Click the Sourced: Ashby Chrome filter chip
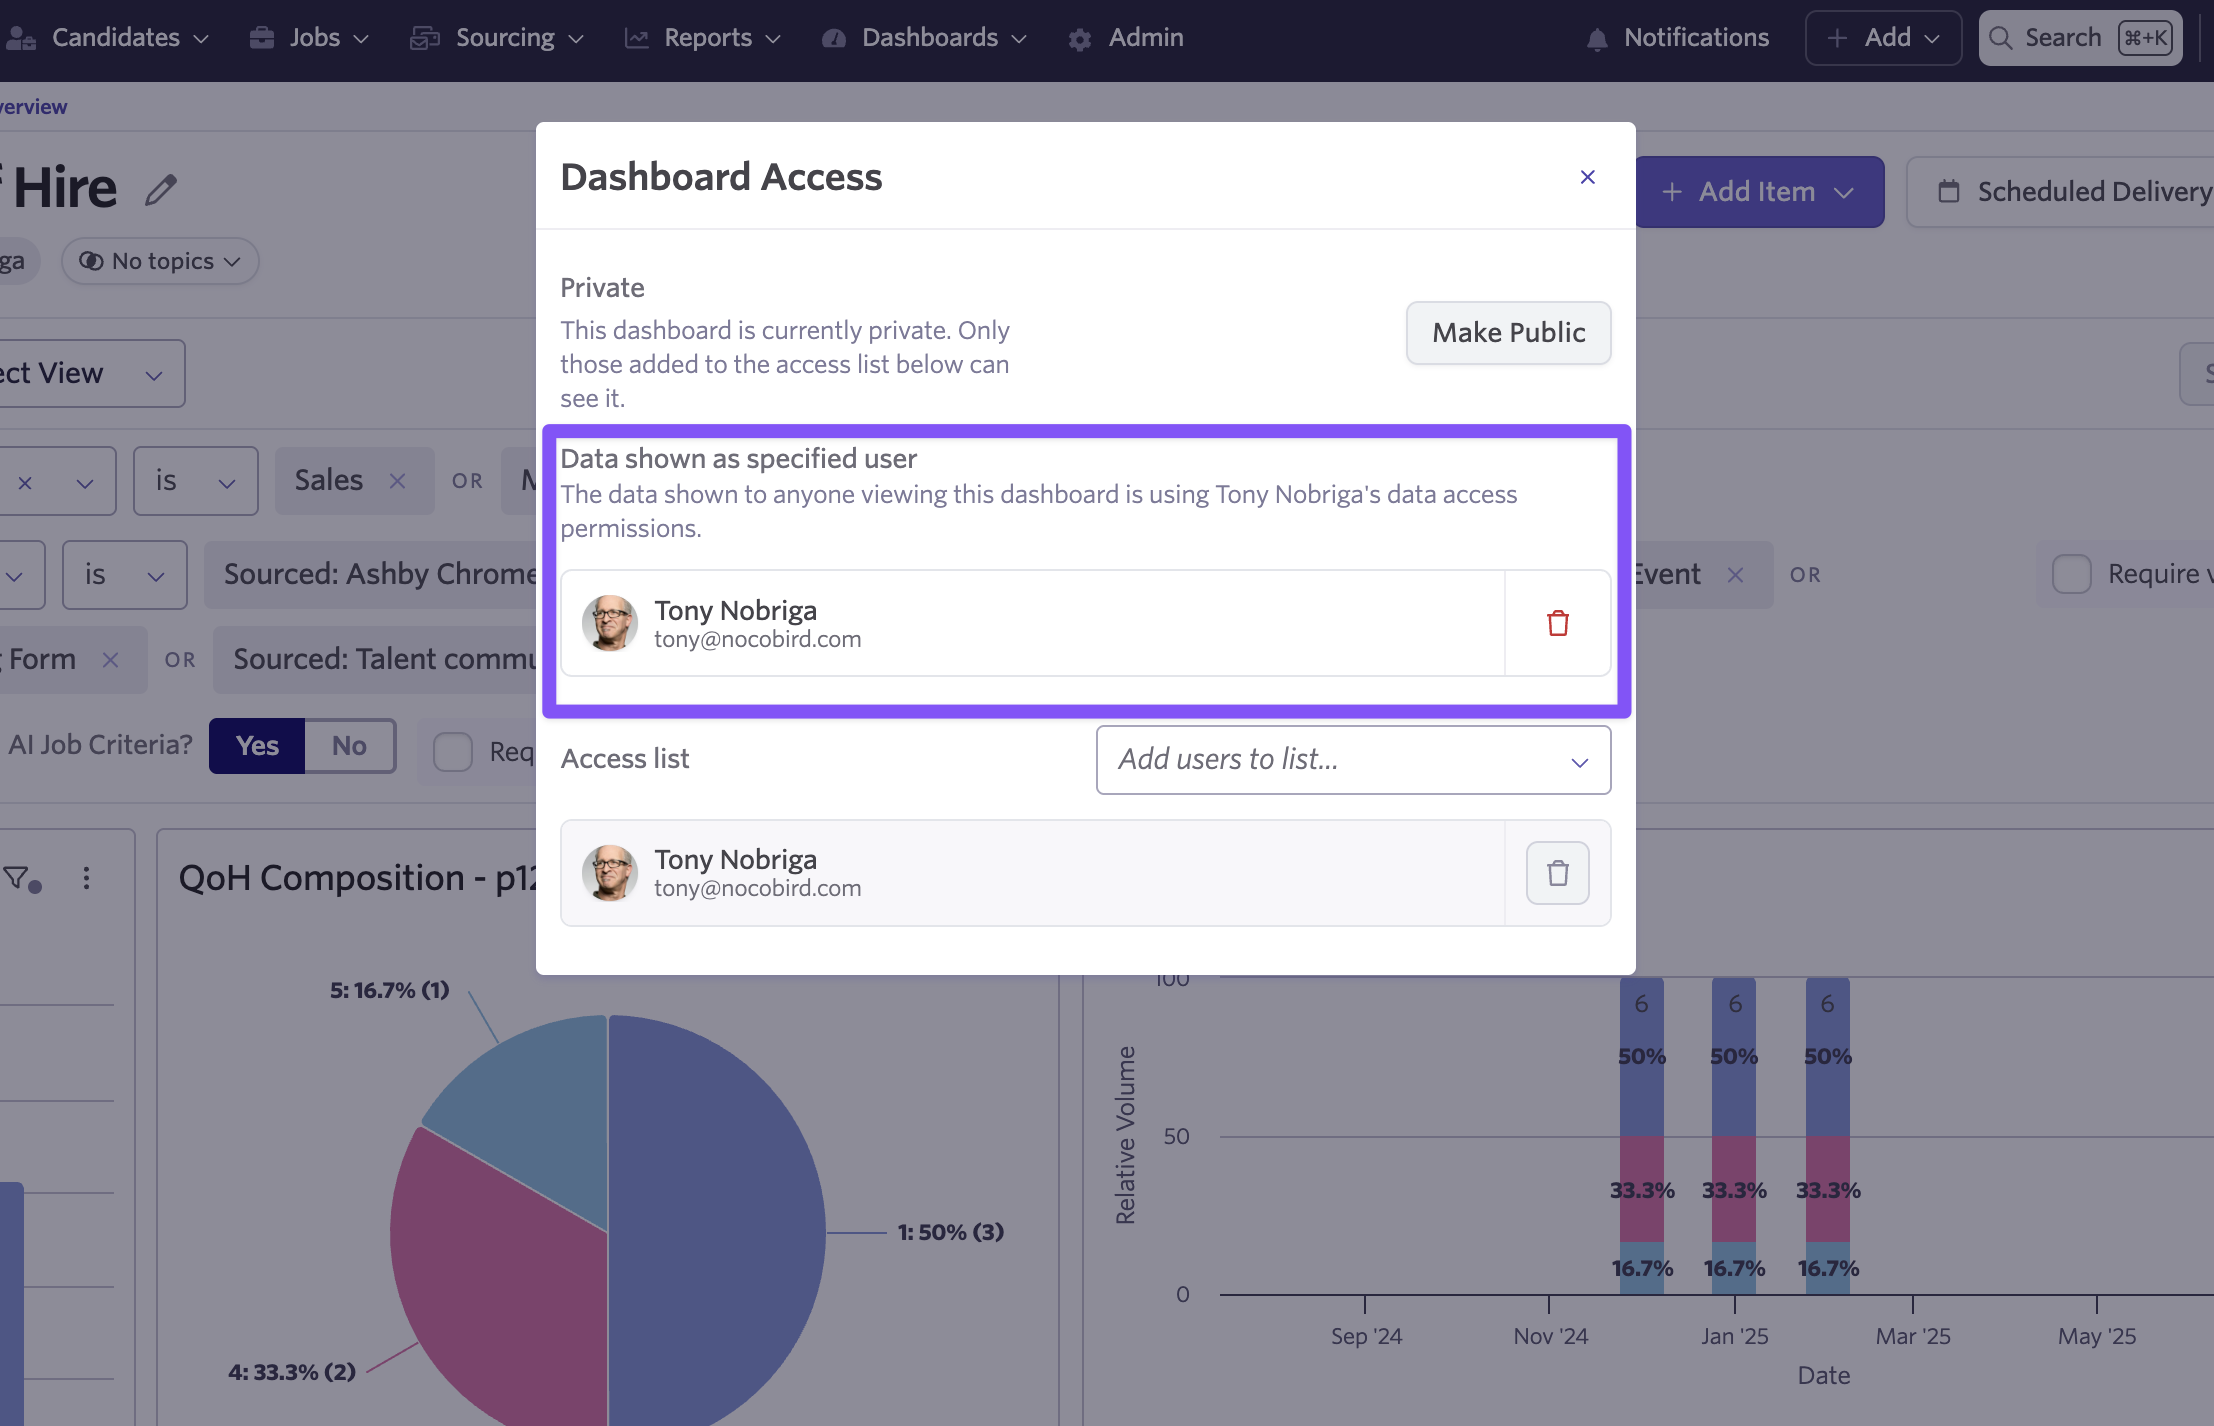Image resolution: width=2214 pixels, height=1426 pixels. (372, 575)
